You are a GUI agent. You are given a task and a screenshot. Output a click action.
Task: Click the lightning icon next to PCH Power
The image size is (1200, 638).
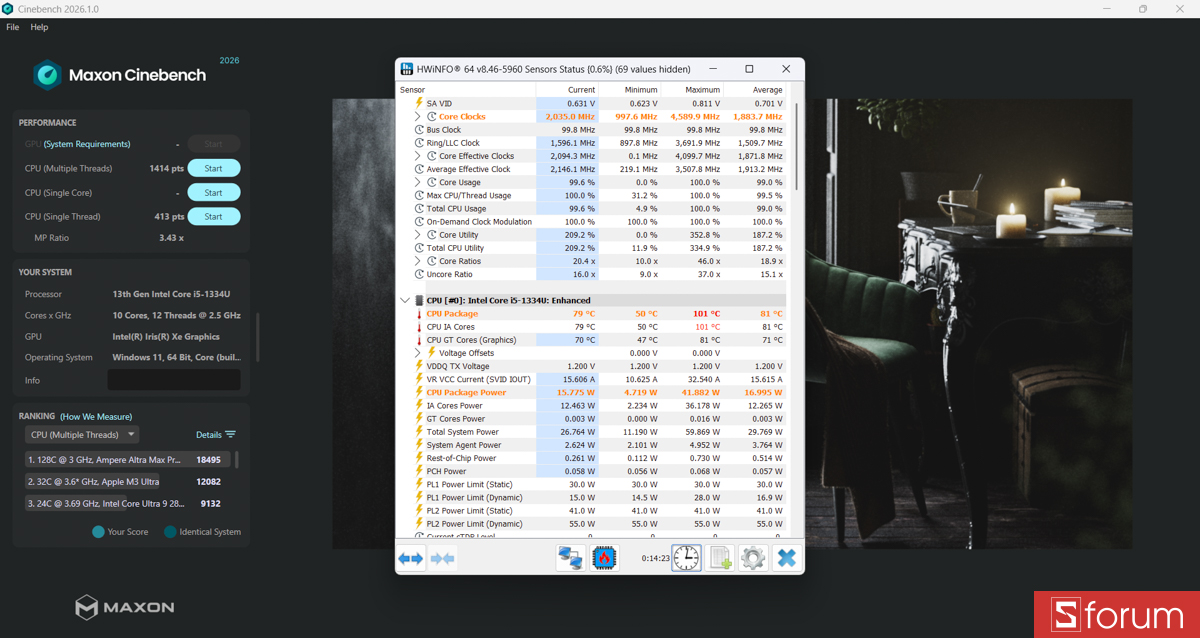(x=420, y=471)
